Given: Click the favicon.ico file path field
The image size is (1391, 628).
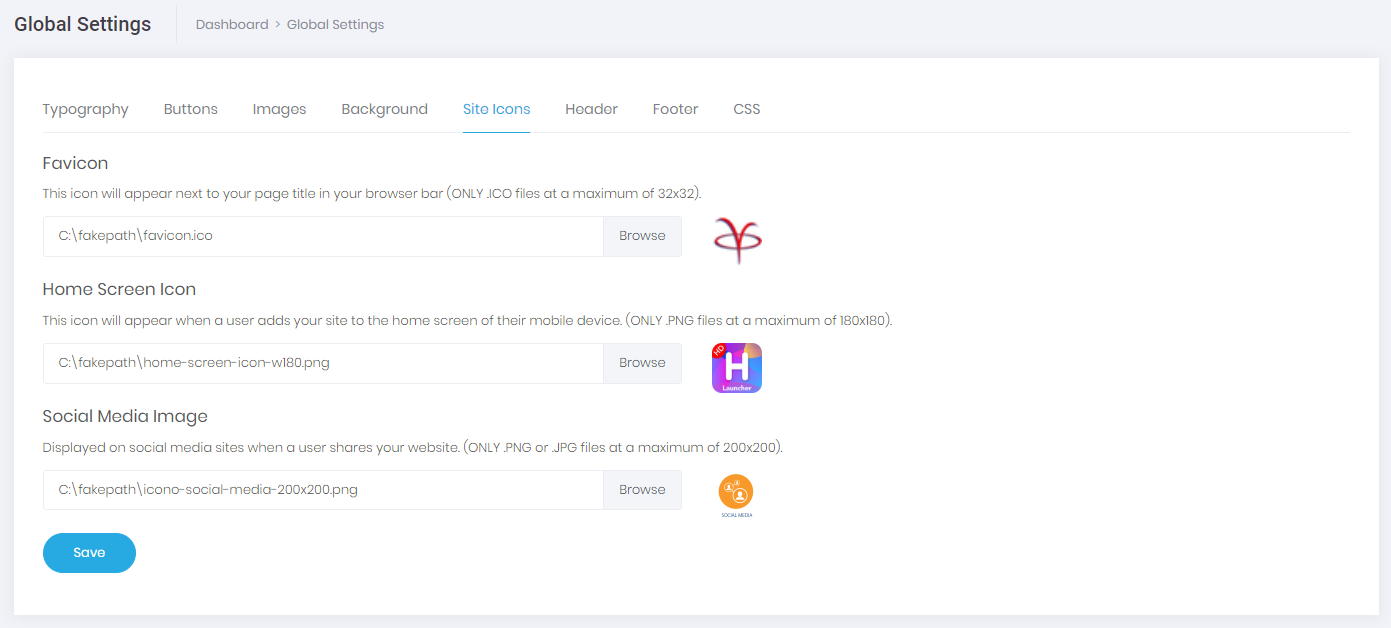Looking at the screenshot, I should [323, 236].
